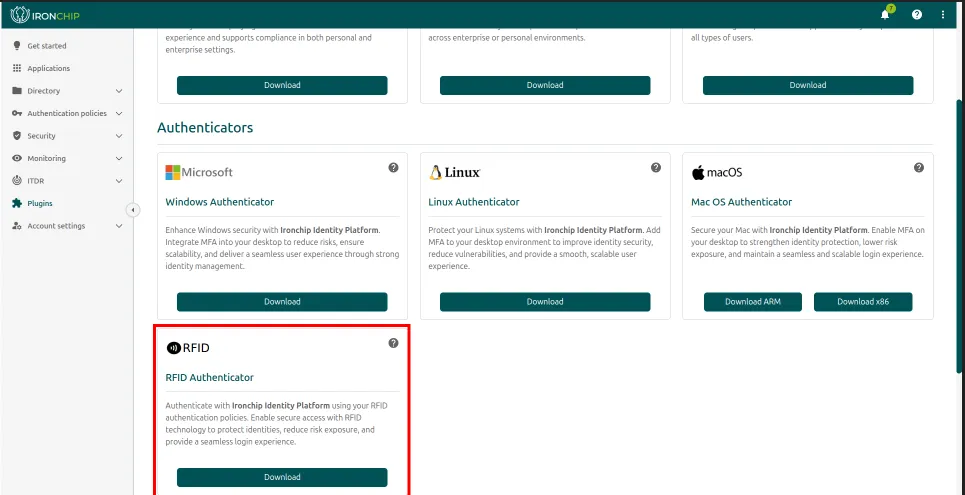
Task: Expand the ITDR submenu chevron
Action: point(119,181)
